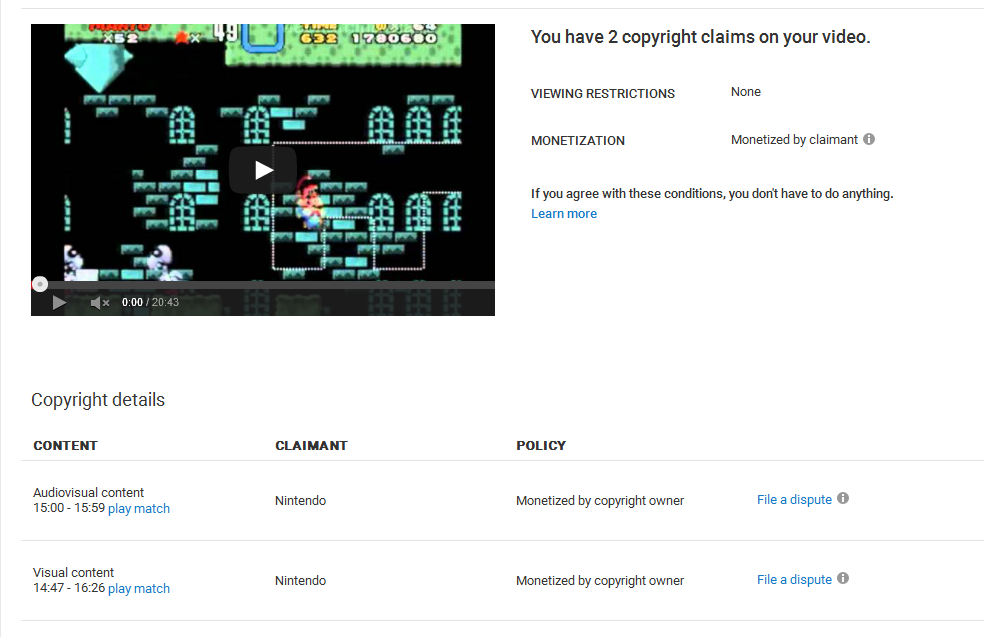Viewport: 1004px width, 637px height.
Task: Select Nintendo in the Audiovisual content row
Action: point(300,501)
